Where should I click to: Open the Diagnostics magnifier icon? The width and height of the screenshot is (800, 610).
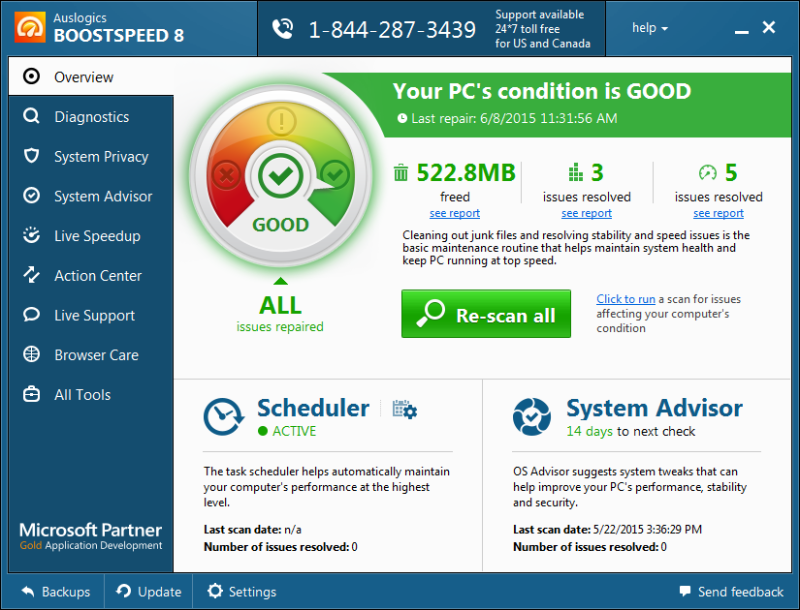tap(30, 117)
